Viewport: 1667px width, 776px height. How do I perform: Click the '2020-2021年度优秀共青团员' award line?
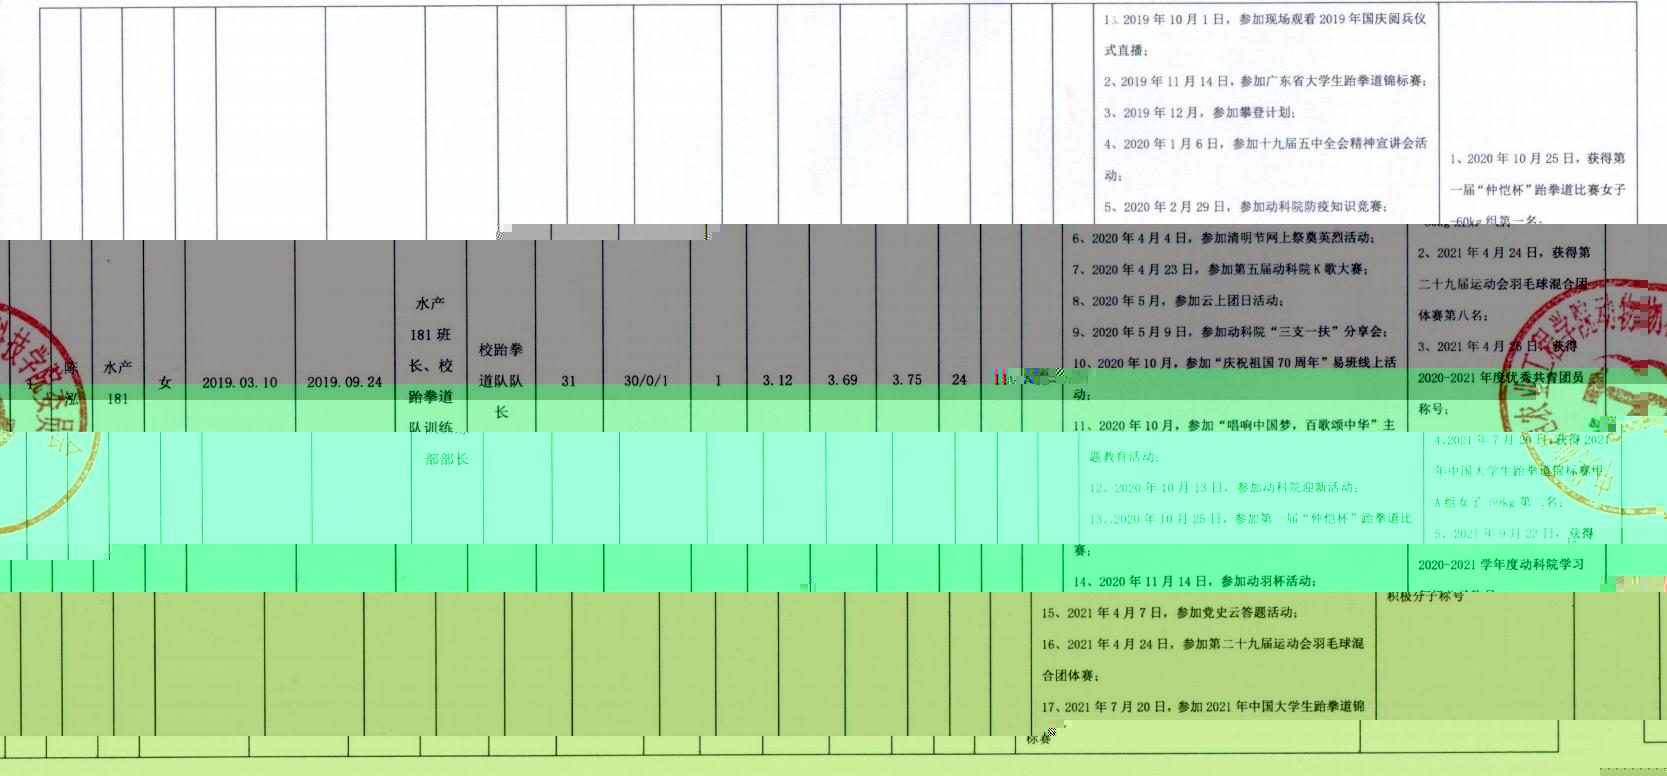click(1502, 378)
